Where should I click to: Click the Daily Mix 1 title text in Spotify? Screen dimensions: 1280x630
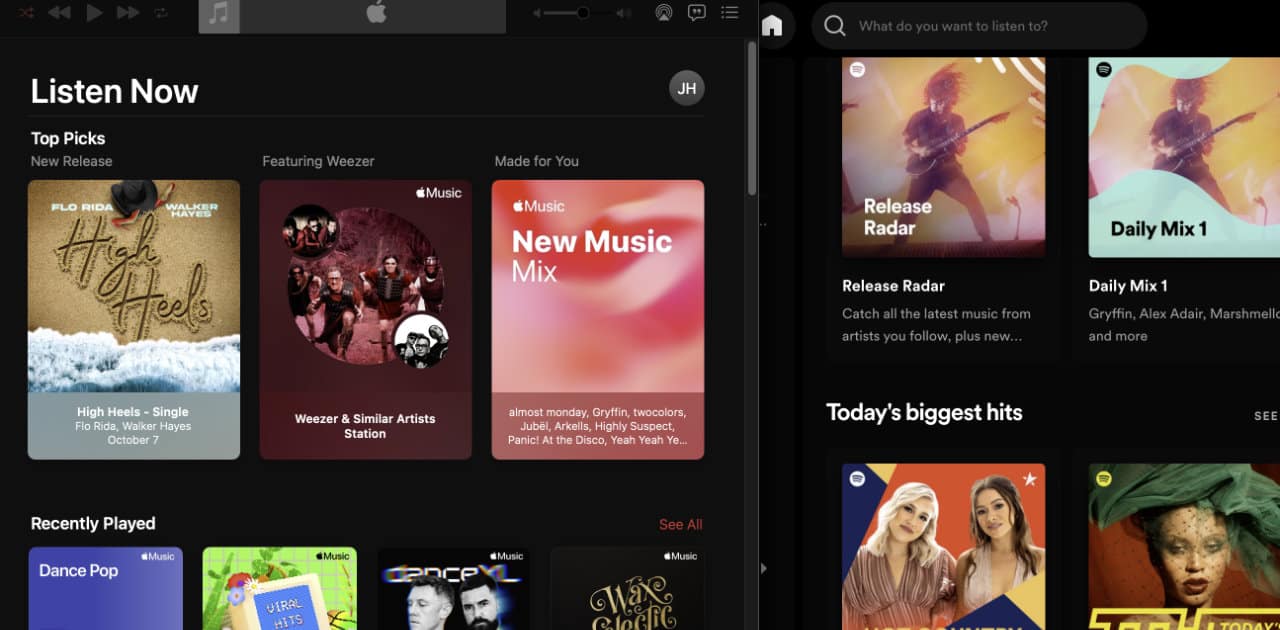click(1128, 286)
